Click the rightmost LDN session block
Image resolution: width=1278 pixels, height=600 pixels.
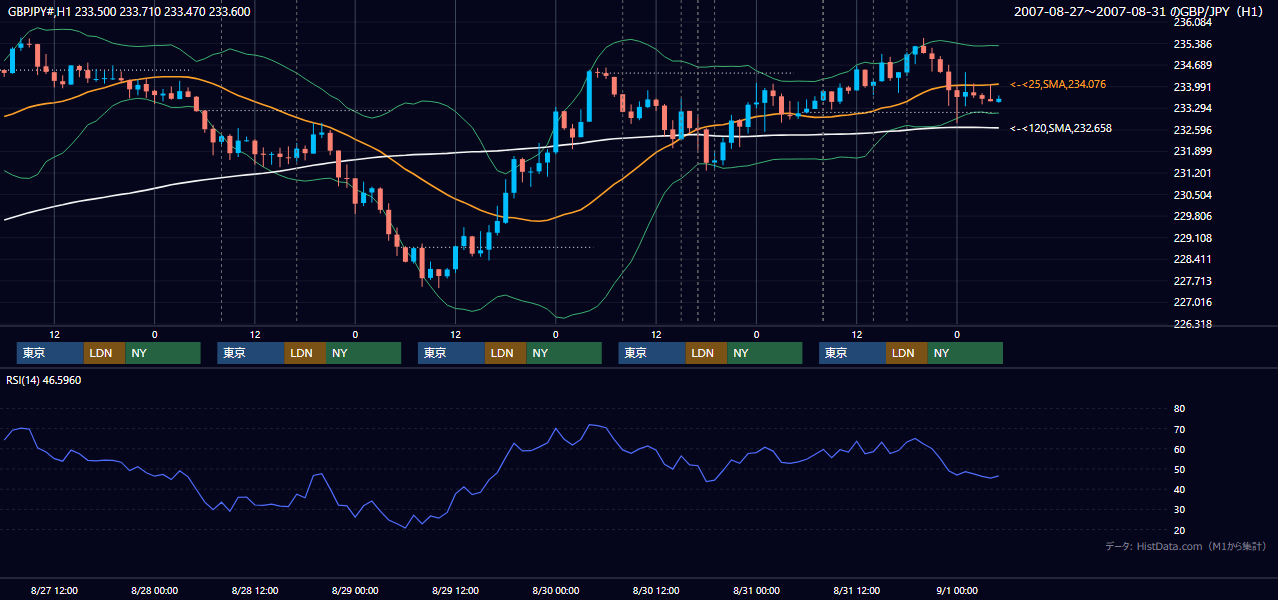[906, 353]
